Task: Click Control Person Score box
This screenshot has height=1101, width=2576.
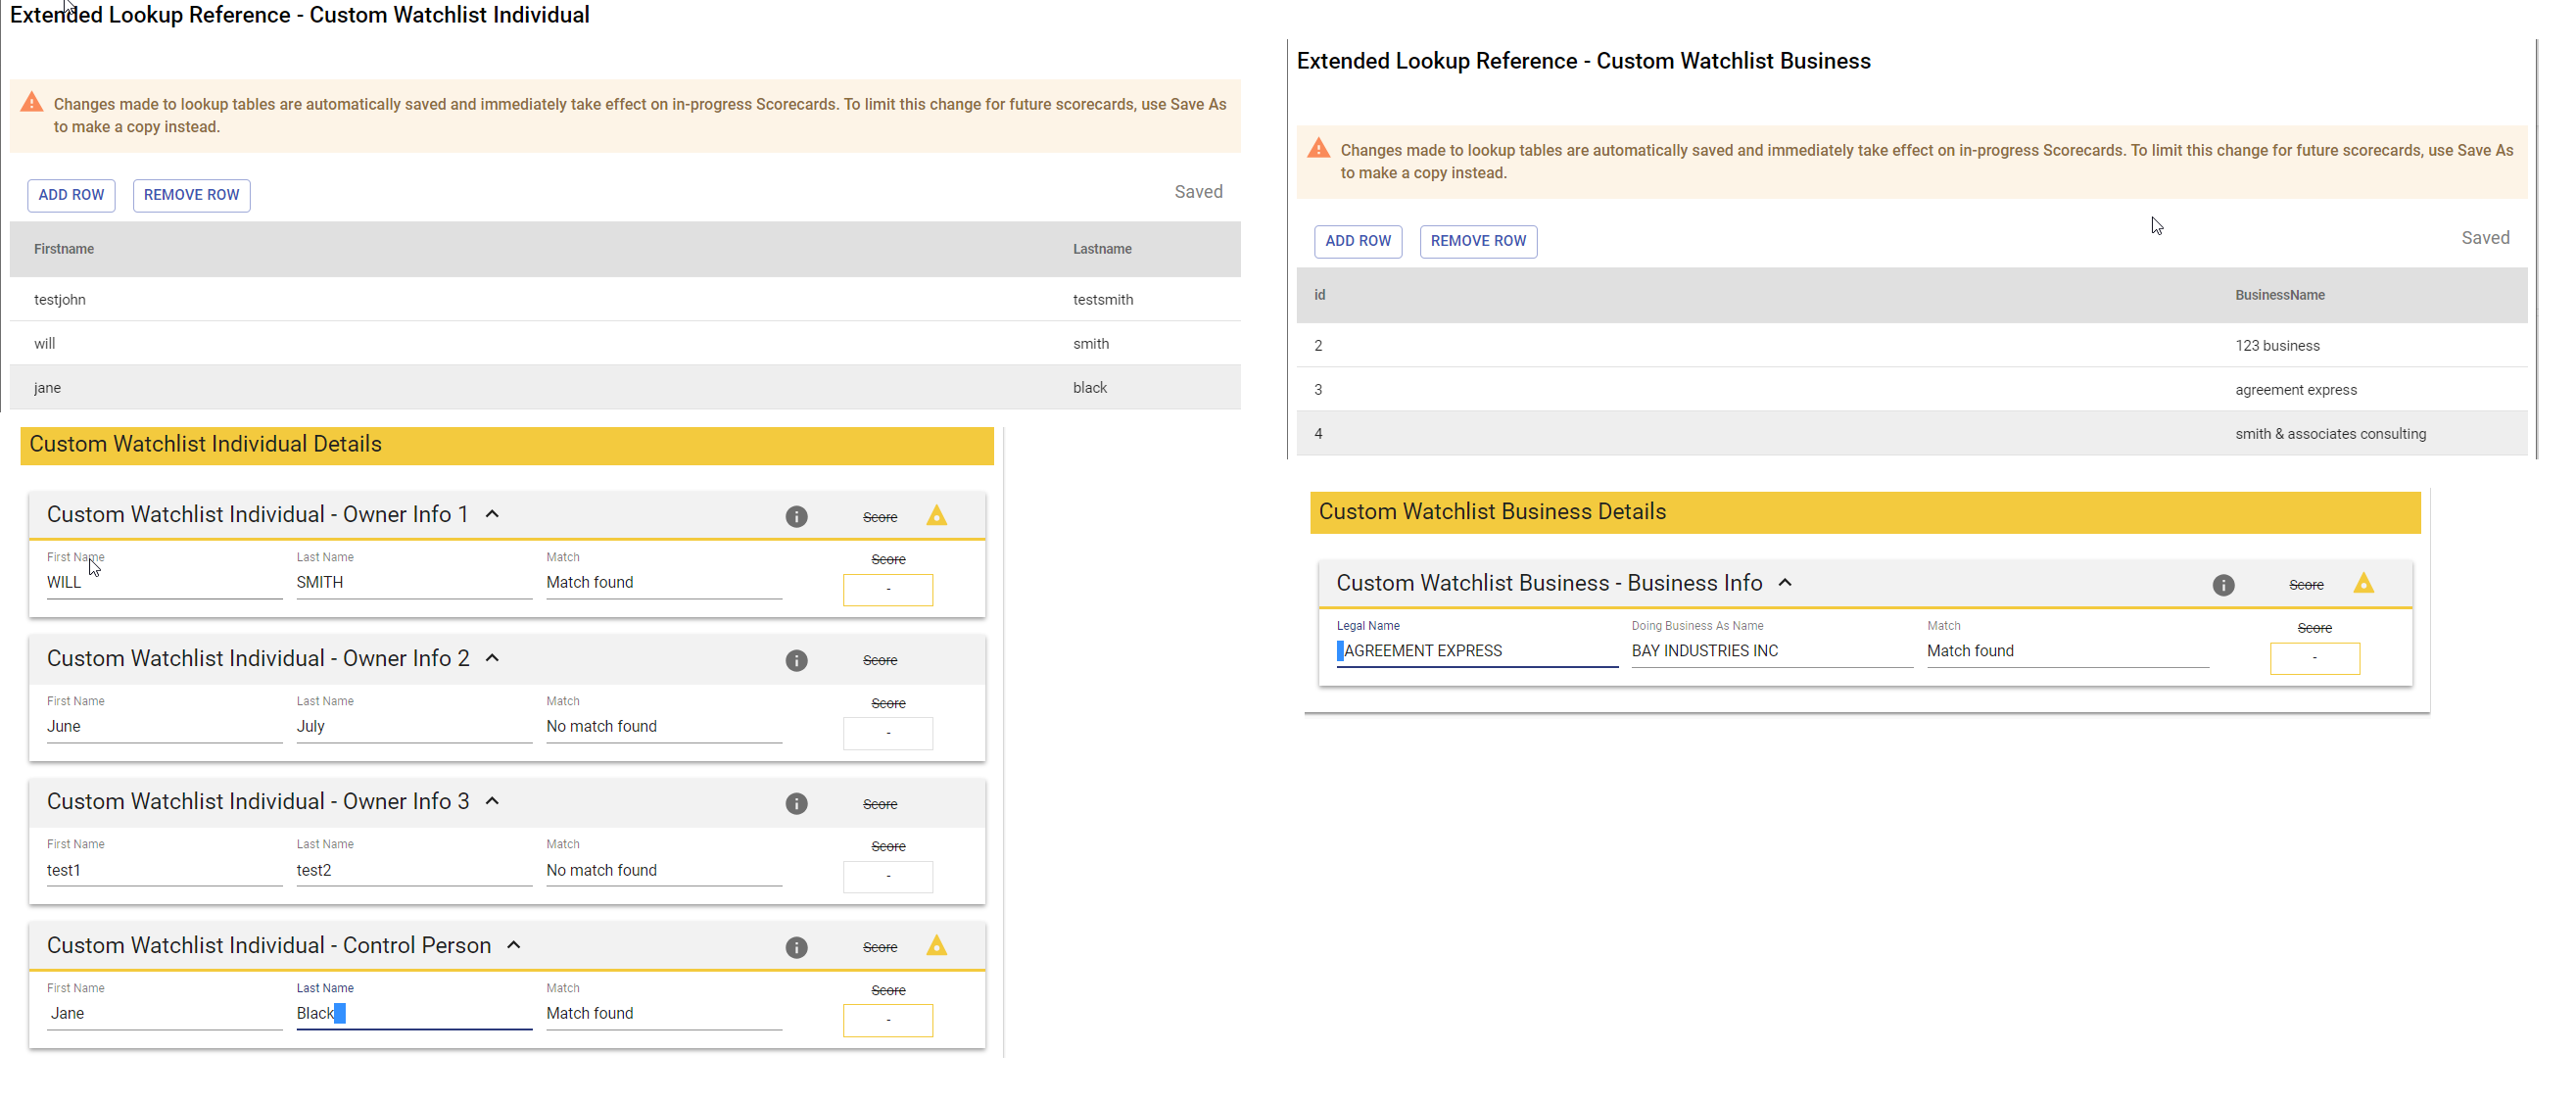Action: [888, 1021]
